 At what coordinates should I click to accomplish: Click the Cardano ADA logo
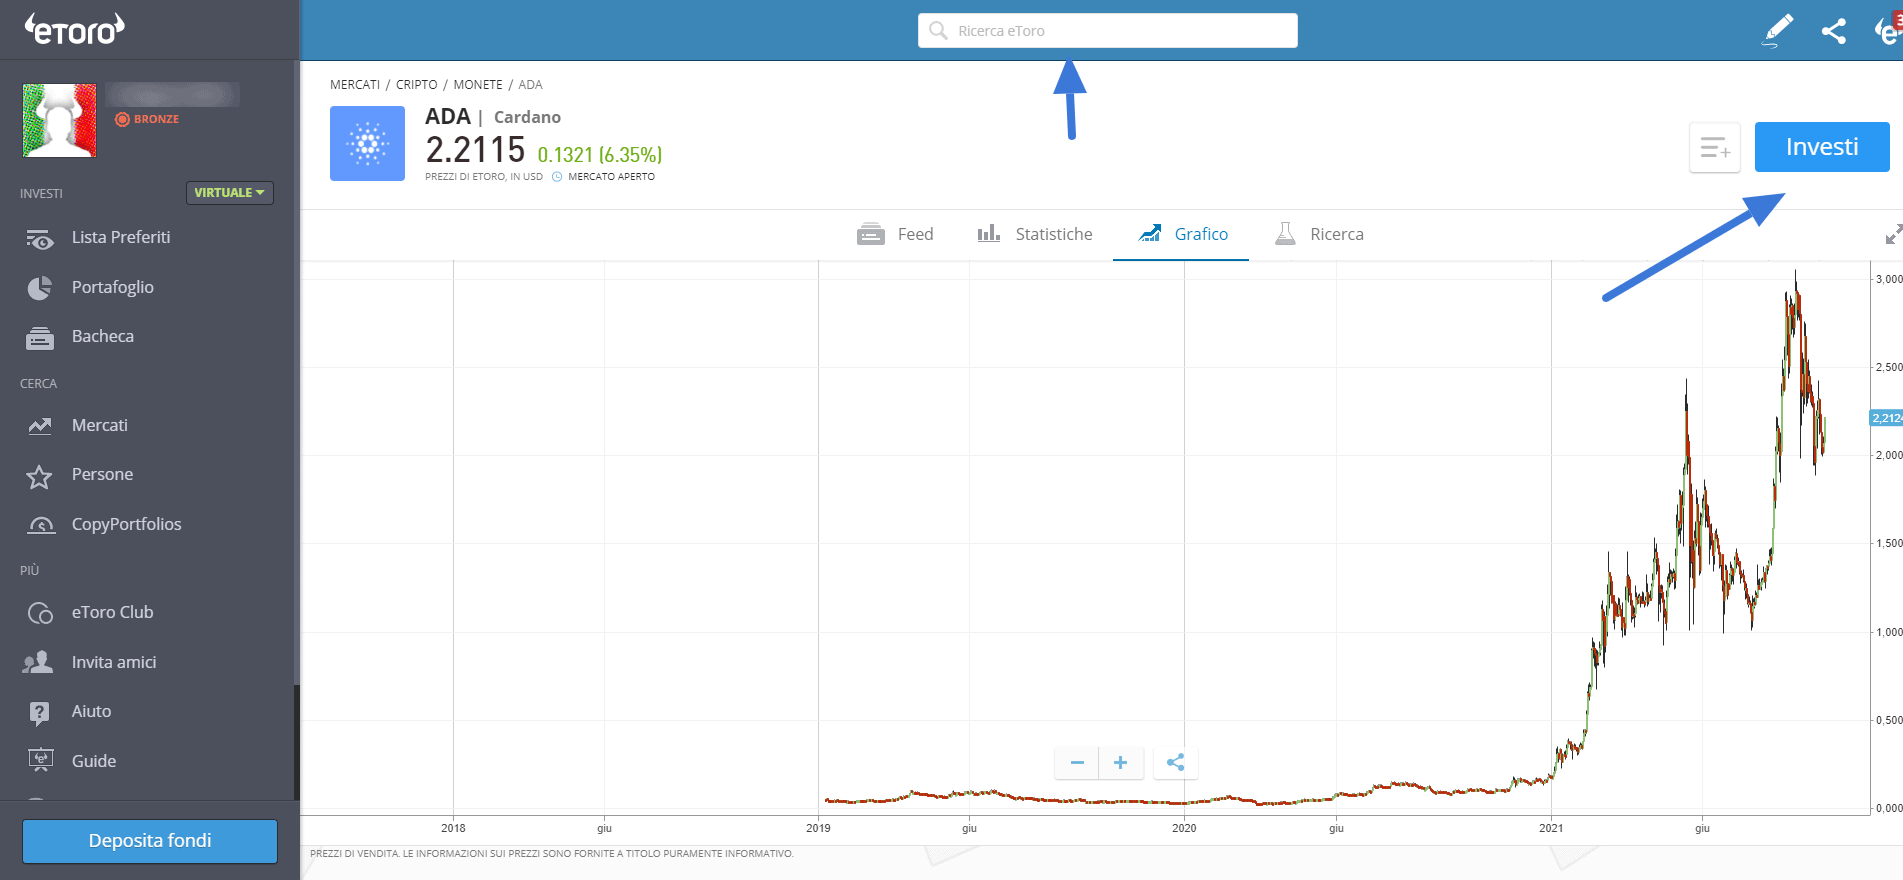[367, 143]
